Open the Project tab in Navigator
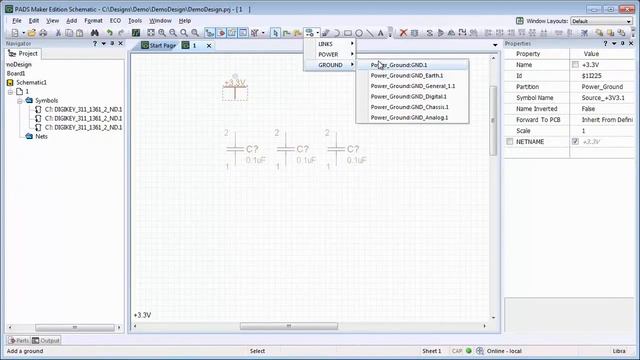This screenshot has width=640, height=360. point(23,53)
